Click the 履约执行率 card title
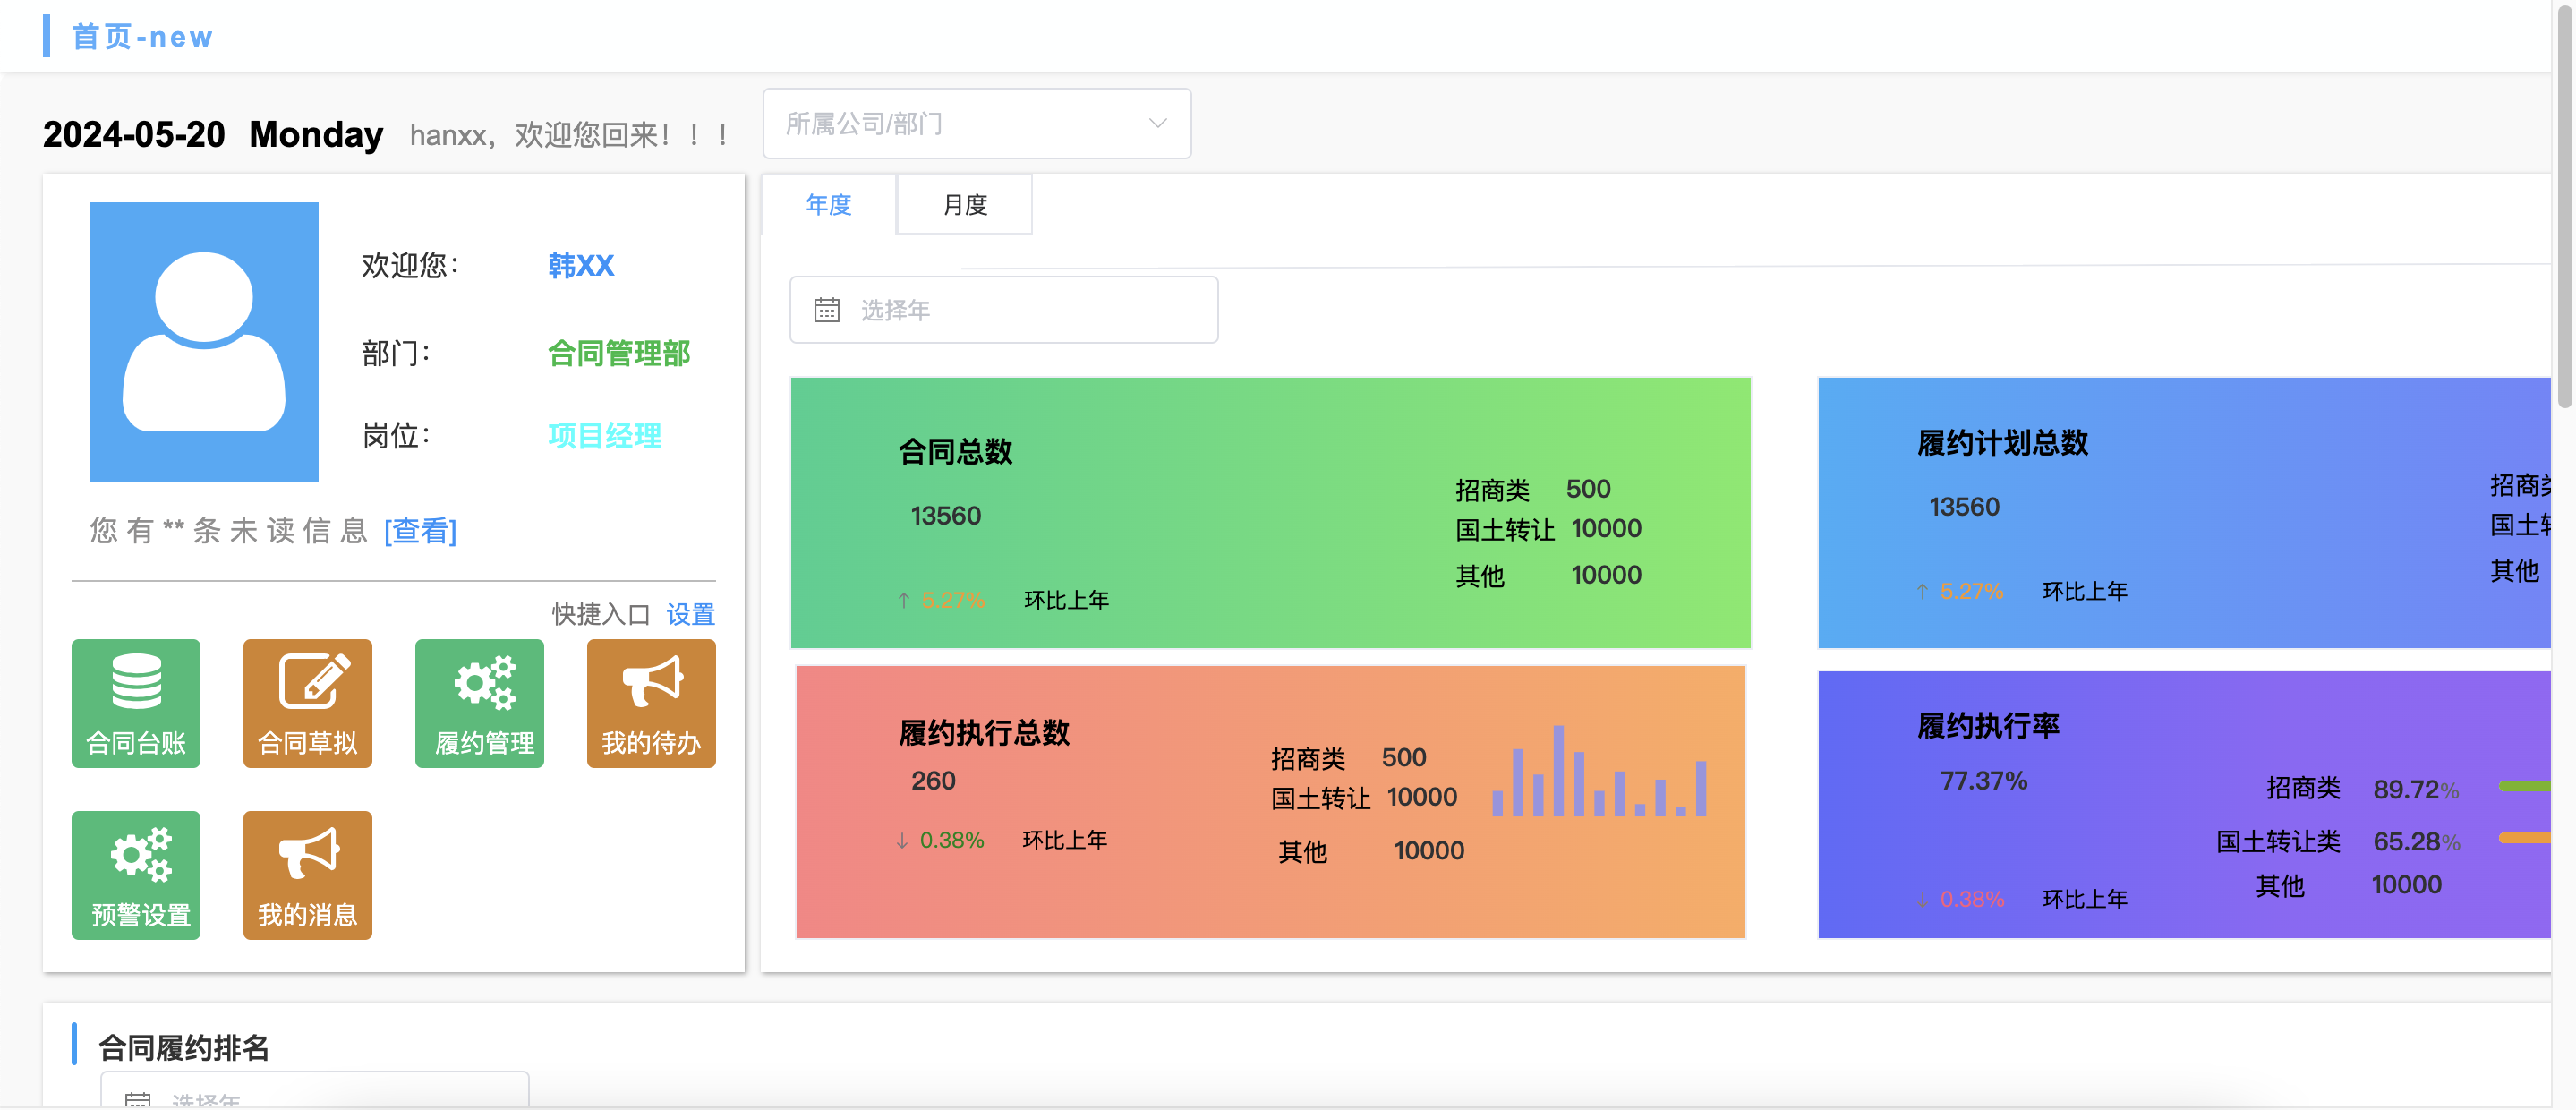Screen dimensions: 2576x1110 1989,726
